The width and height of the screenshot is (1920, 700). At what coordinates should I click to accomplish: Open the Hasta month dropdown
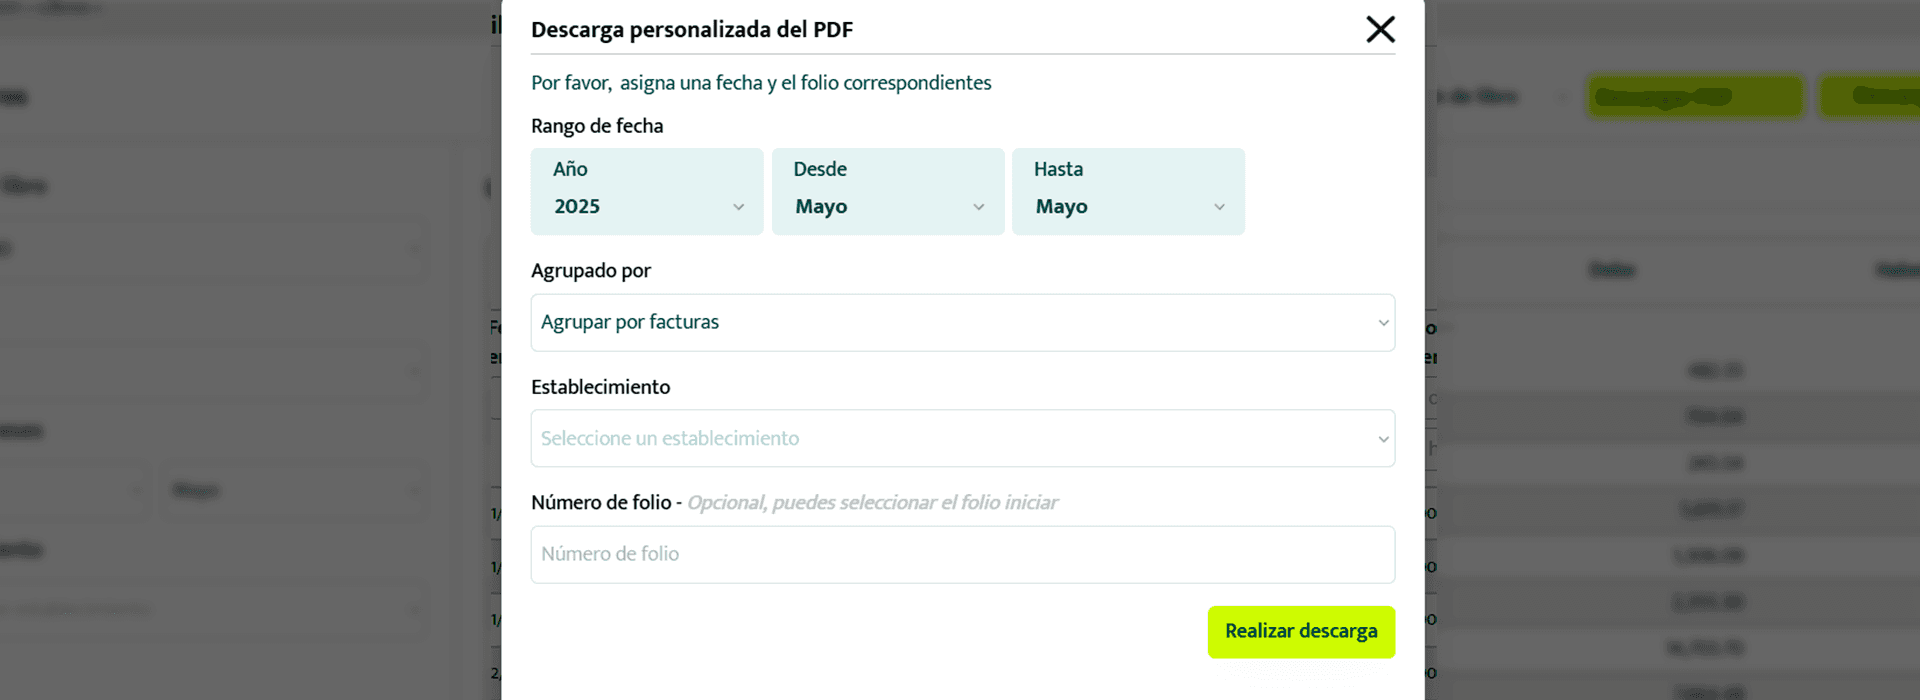pyautogui.click(x=1128, y=192)
